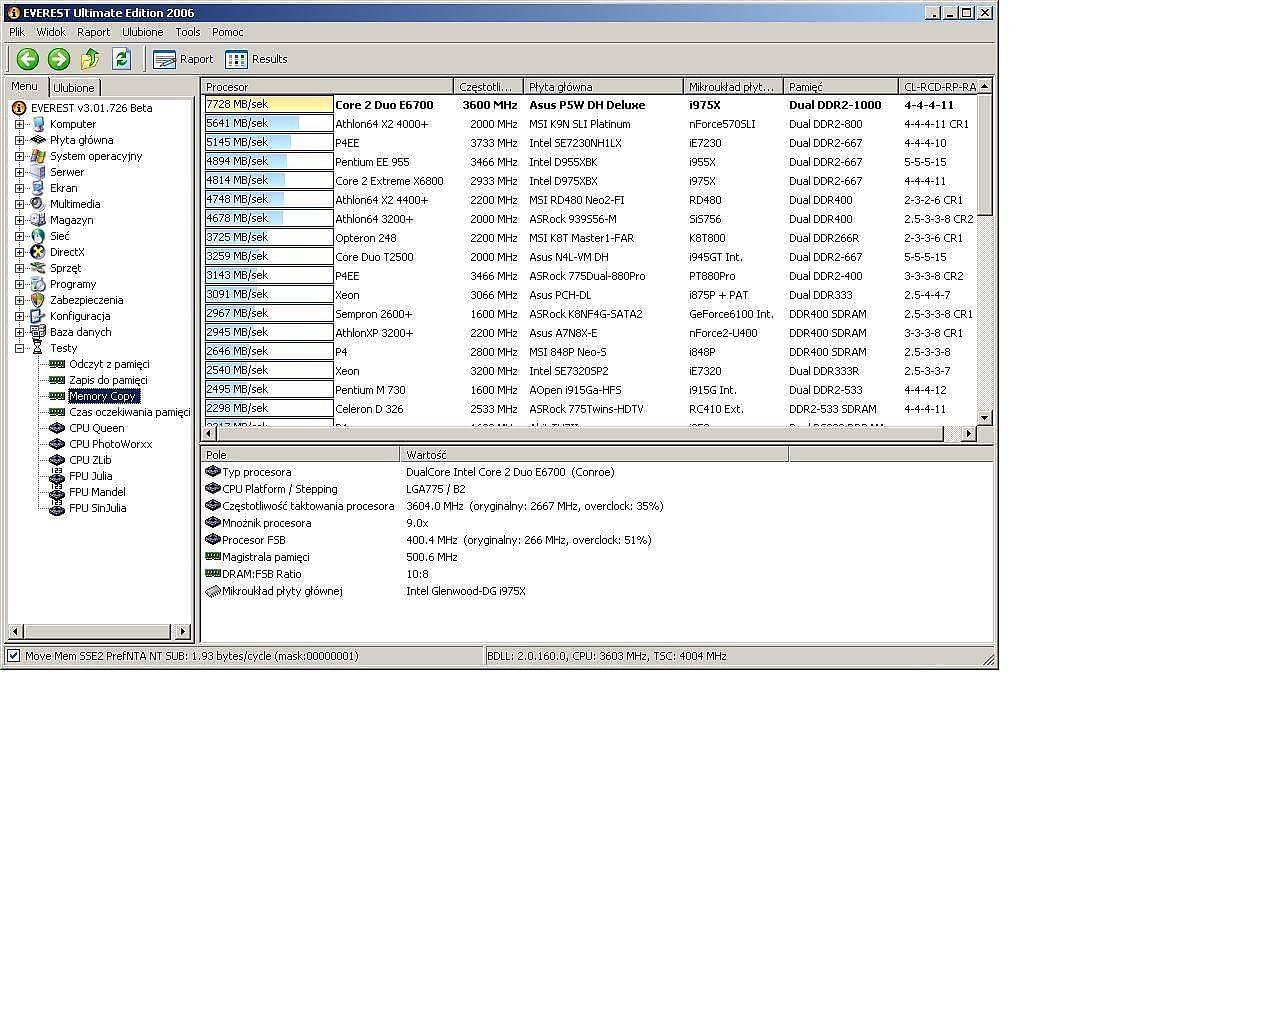
Task: Select the Testy icon in tree
Action: (x=38, y=348)
